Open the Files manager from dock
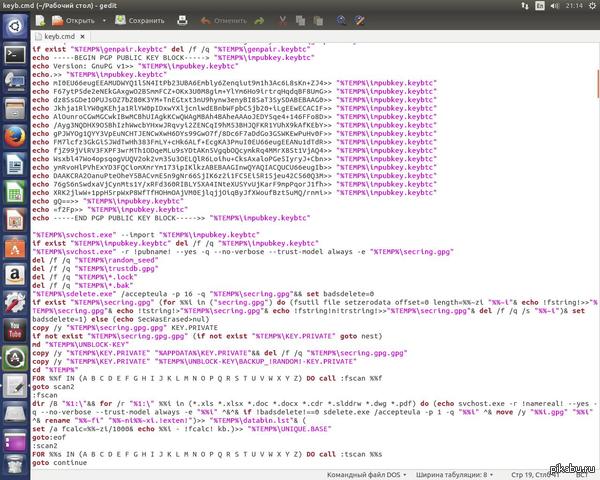Screen dimensions: 600x480 (15, 109)
